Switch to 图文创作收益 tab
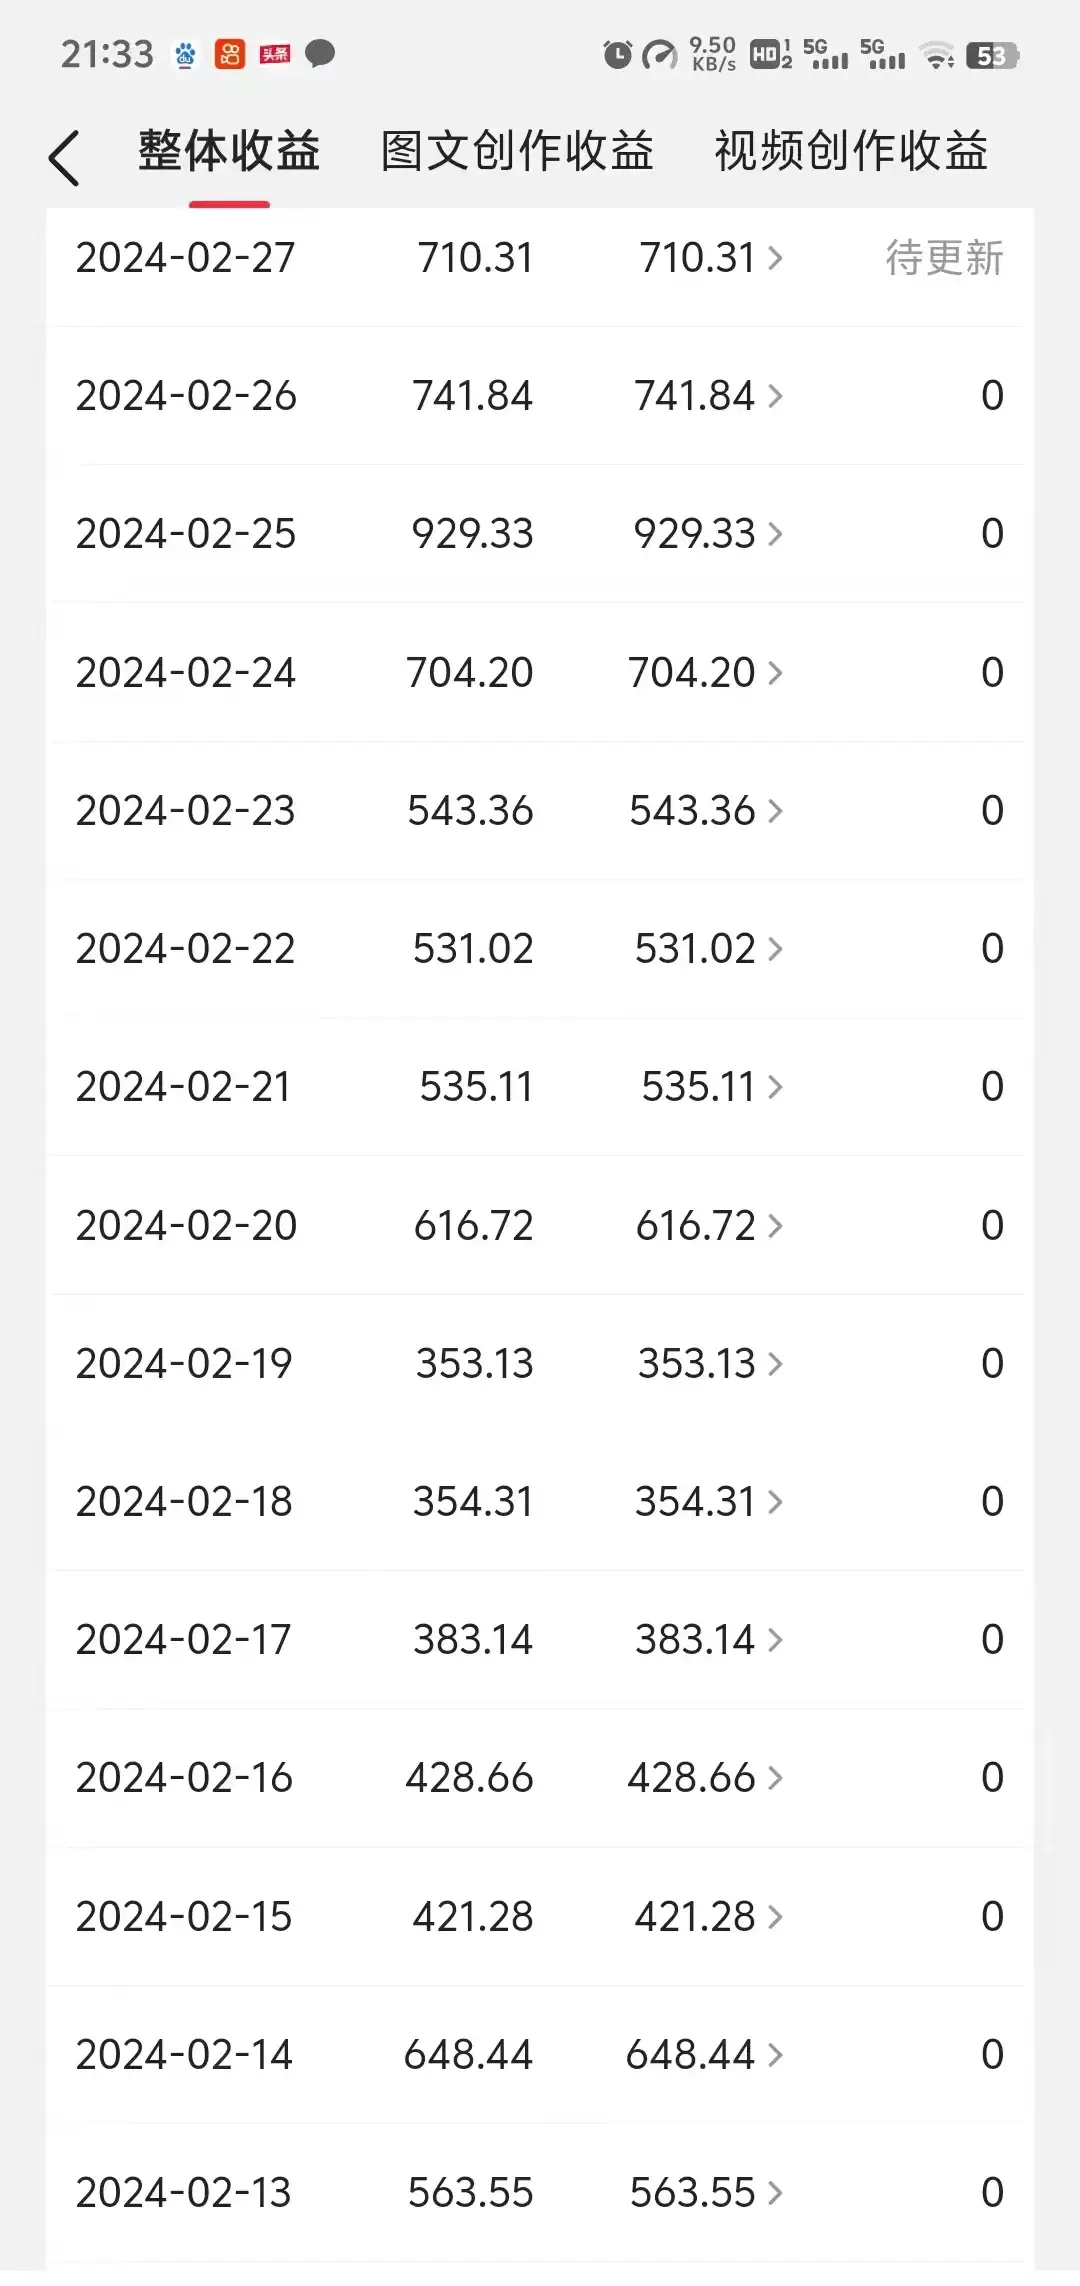The height and width of the screenshot is (2286, 1080). pos(517,152)
